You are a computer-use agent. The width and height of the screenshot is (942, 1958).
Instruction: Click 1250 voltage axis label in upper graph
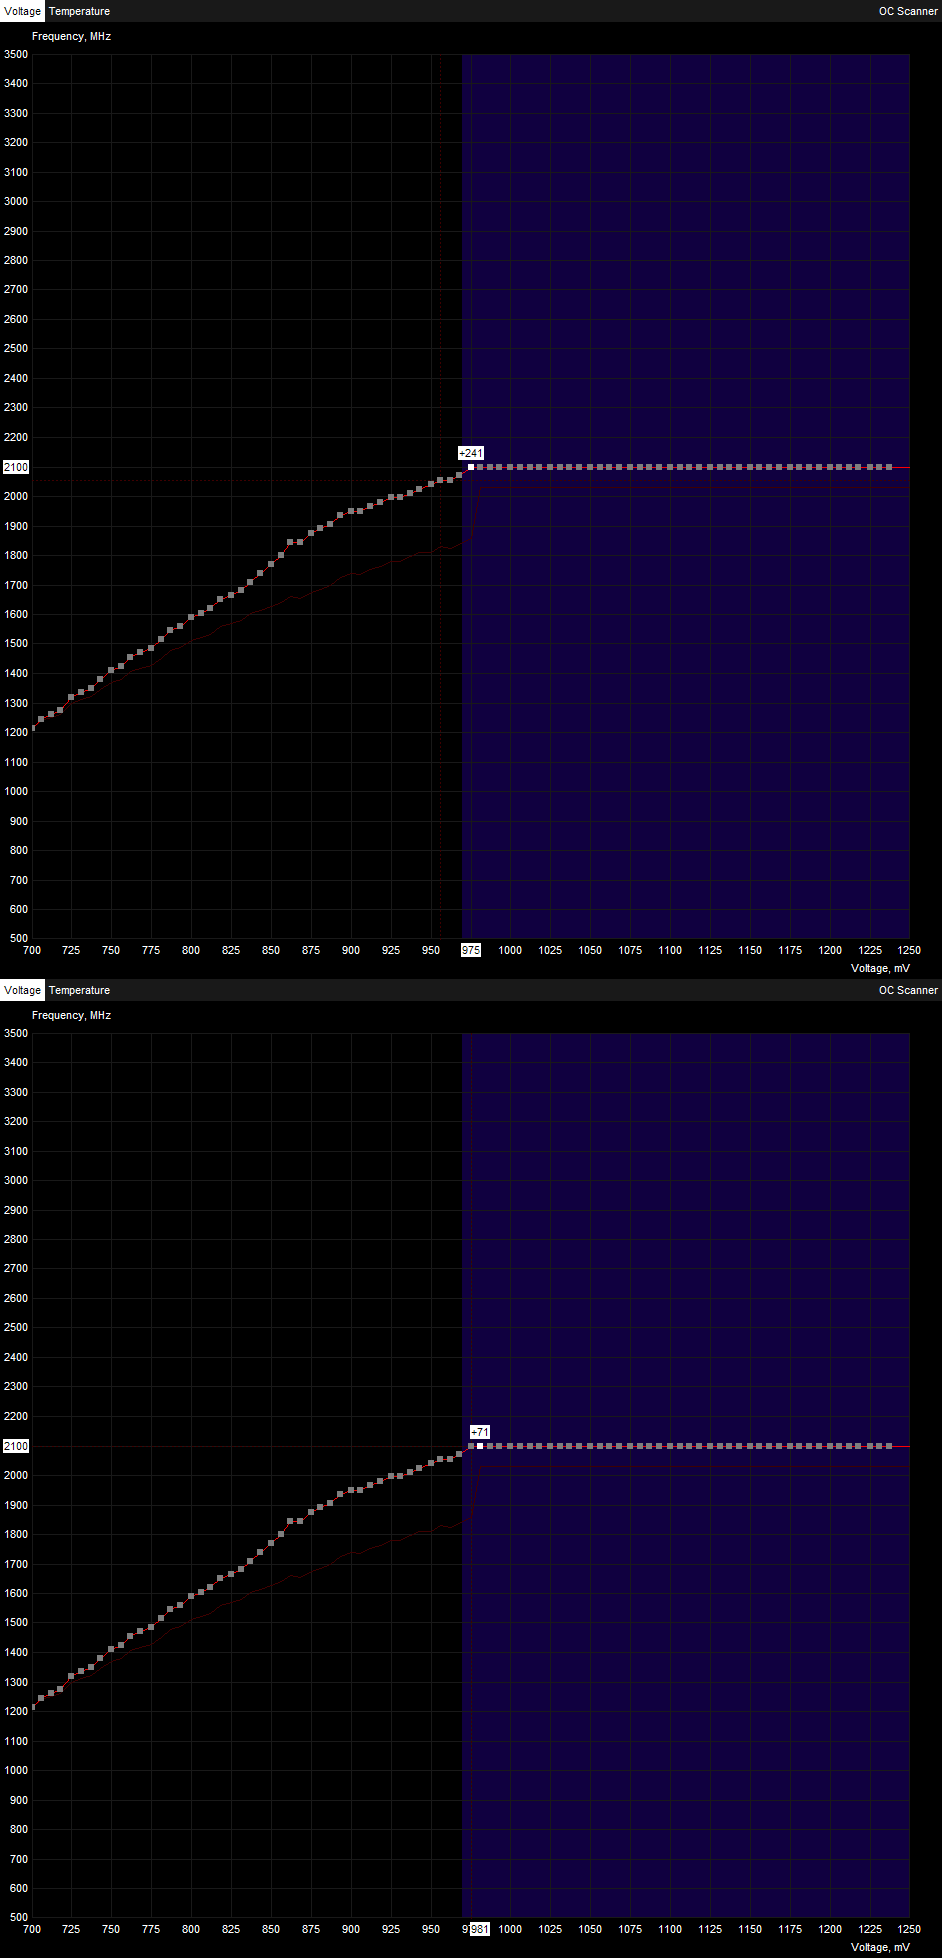coord(909,950)
